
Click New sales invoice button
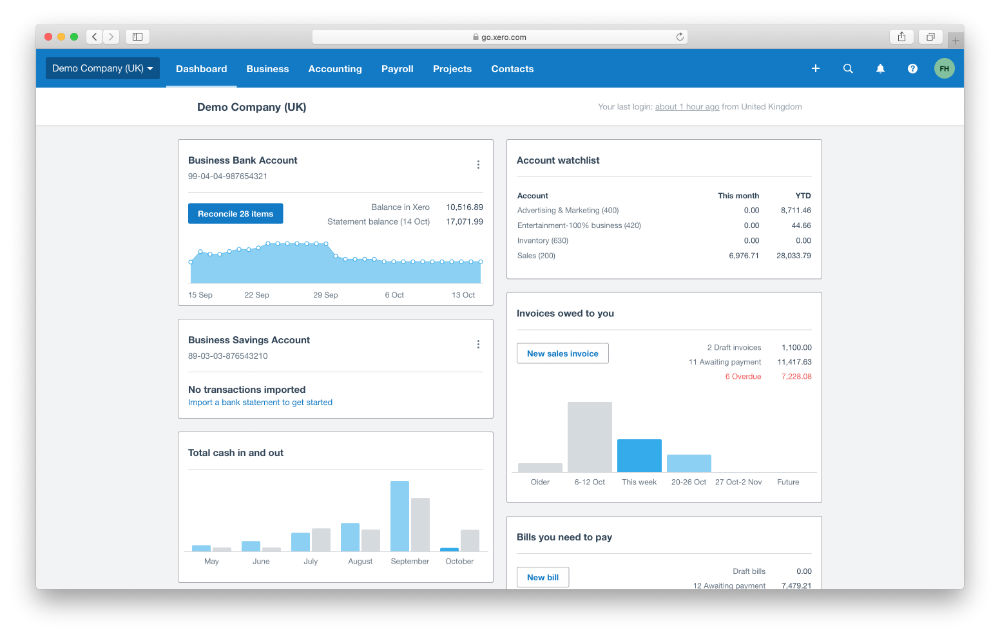click(562, 353)
